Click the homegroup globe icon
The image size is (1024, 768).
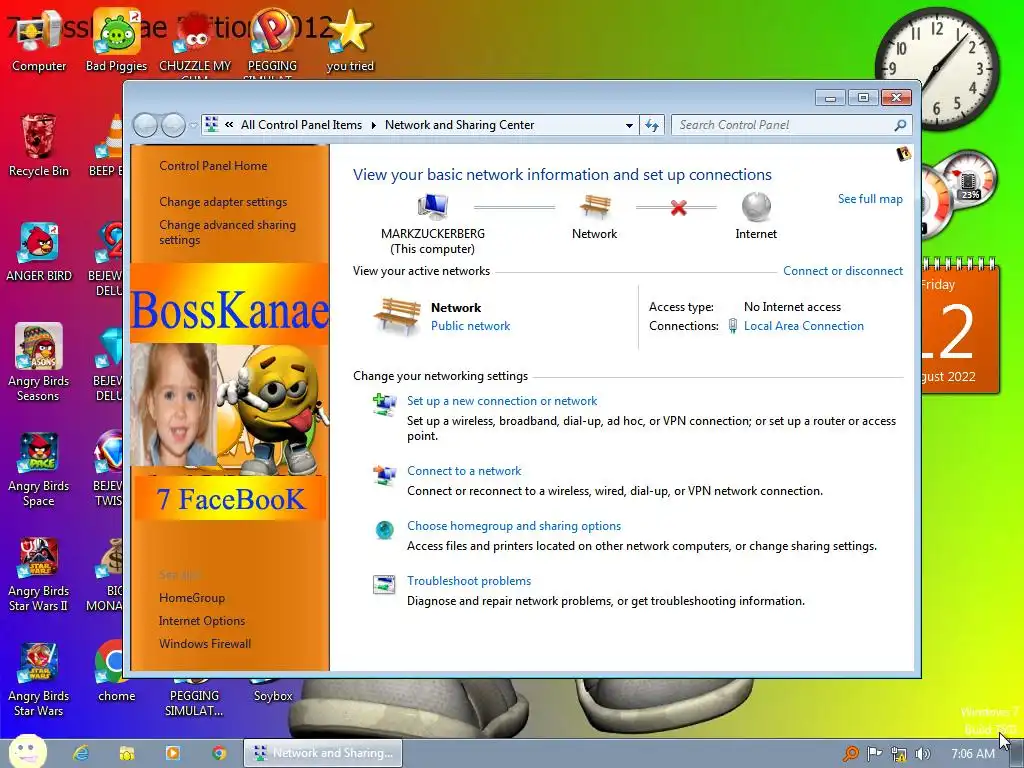tap(384, 530)
